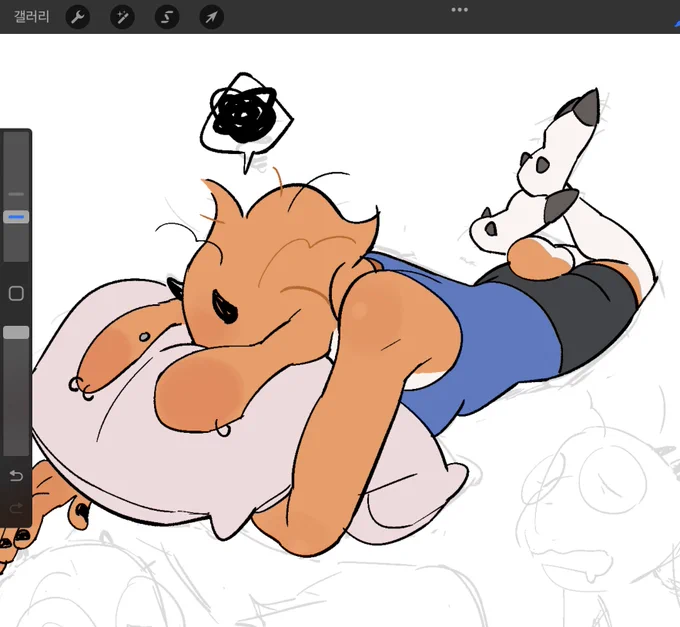
Task: Open the Adjustments magic wand menu
Action: 122,17
